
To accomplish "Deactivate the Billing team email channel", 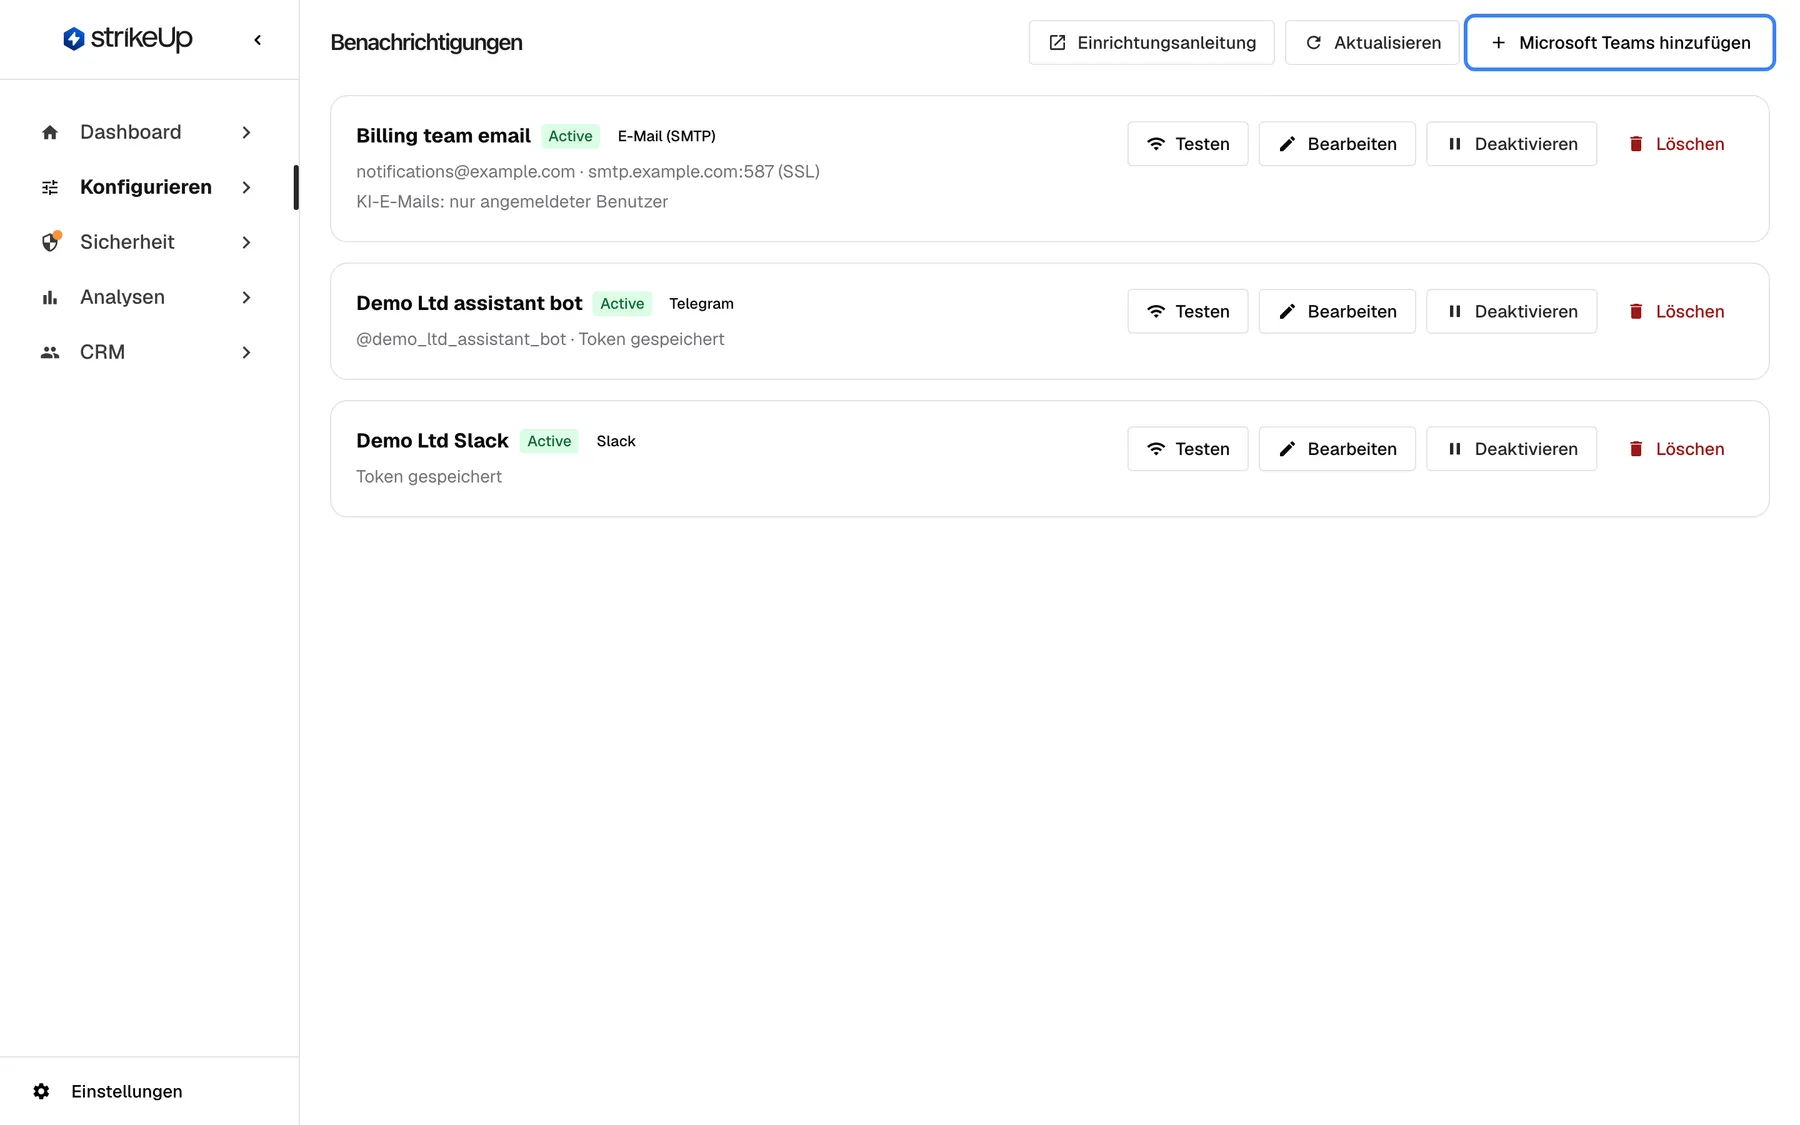I will pyautogui.click(x=1511, y=144).
